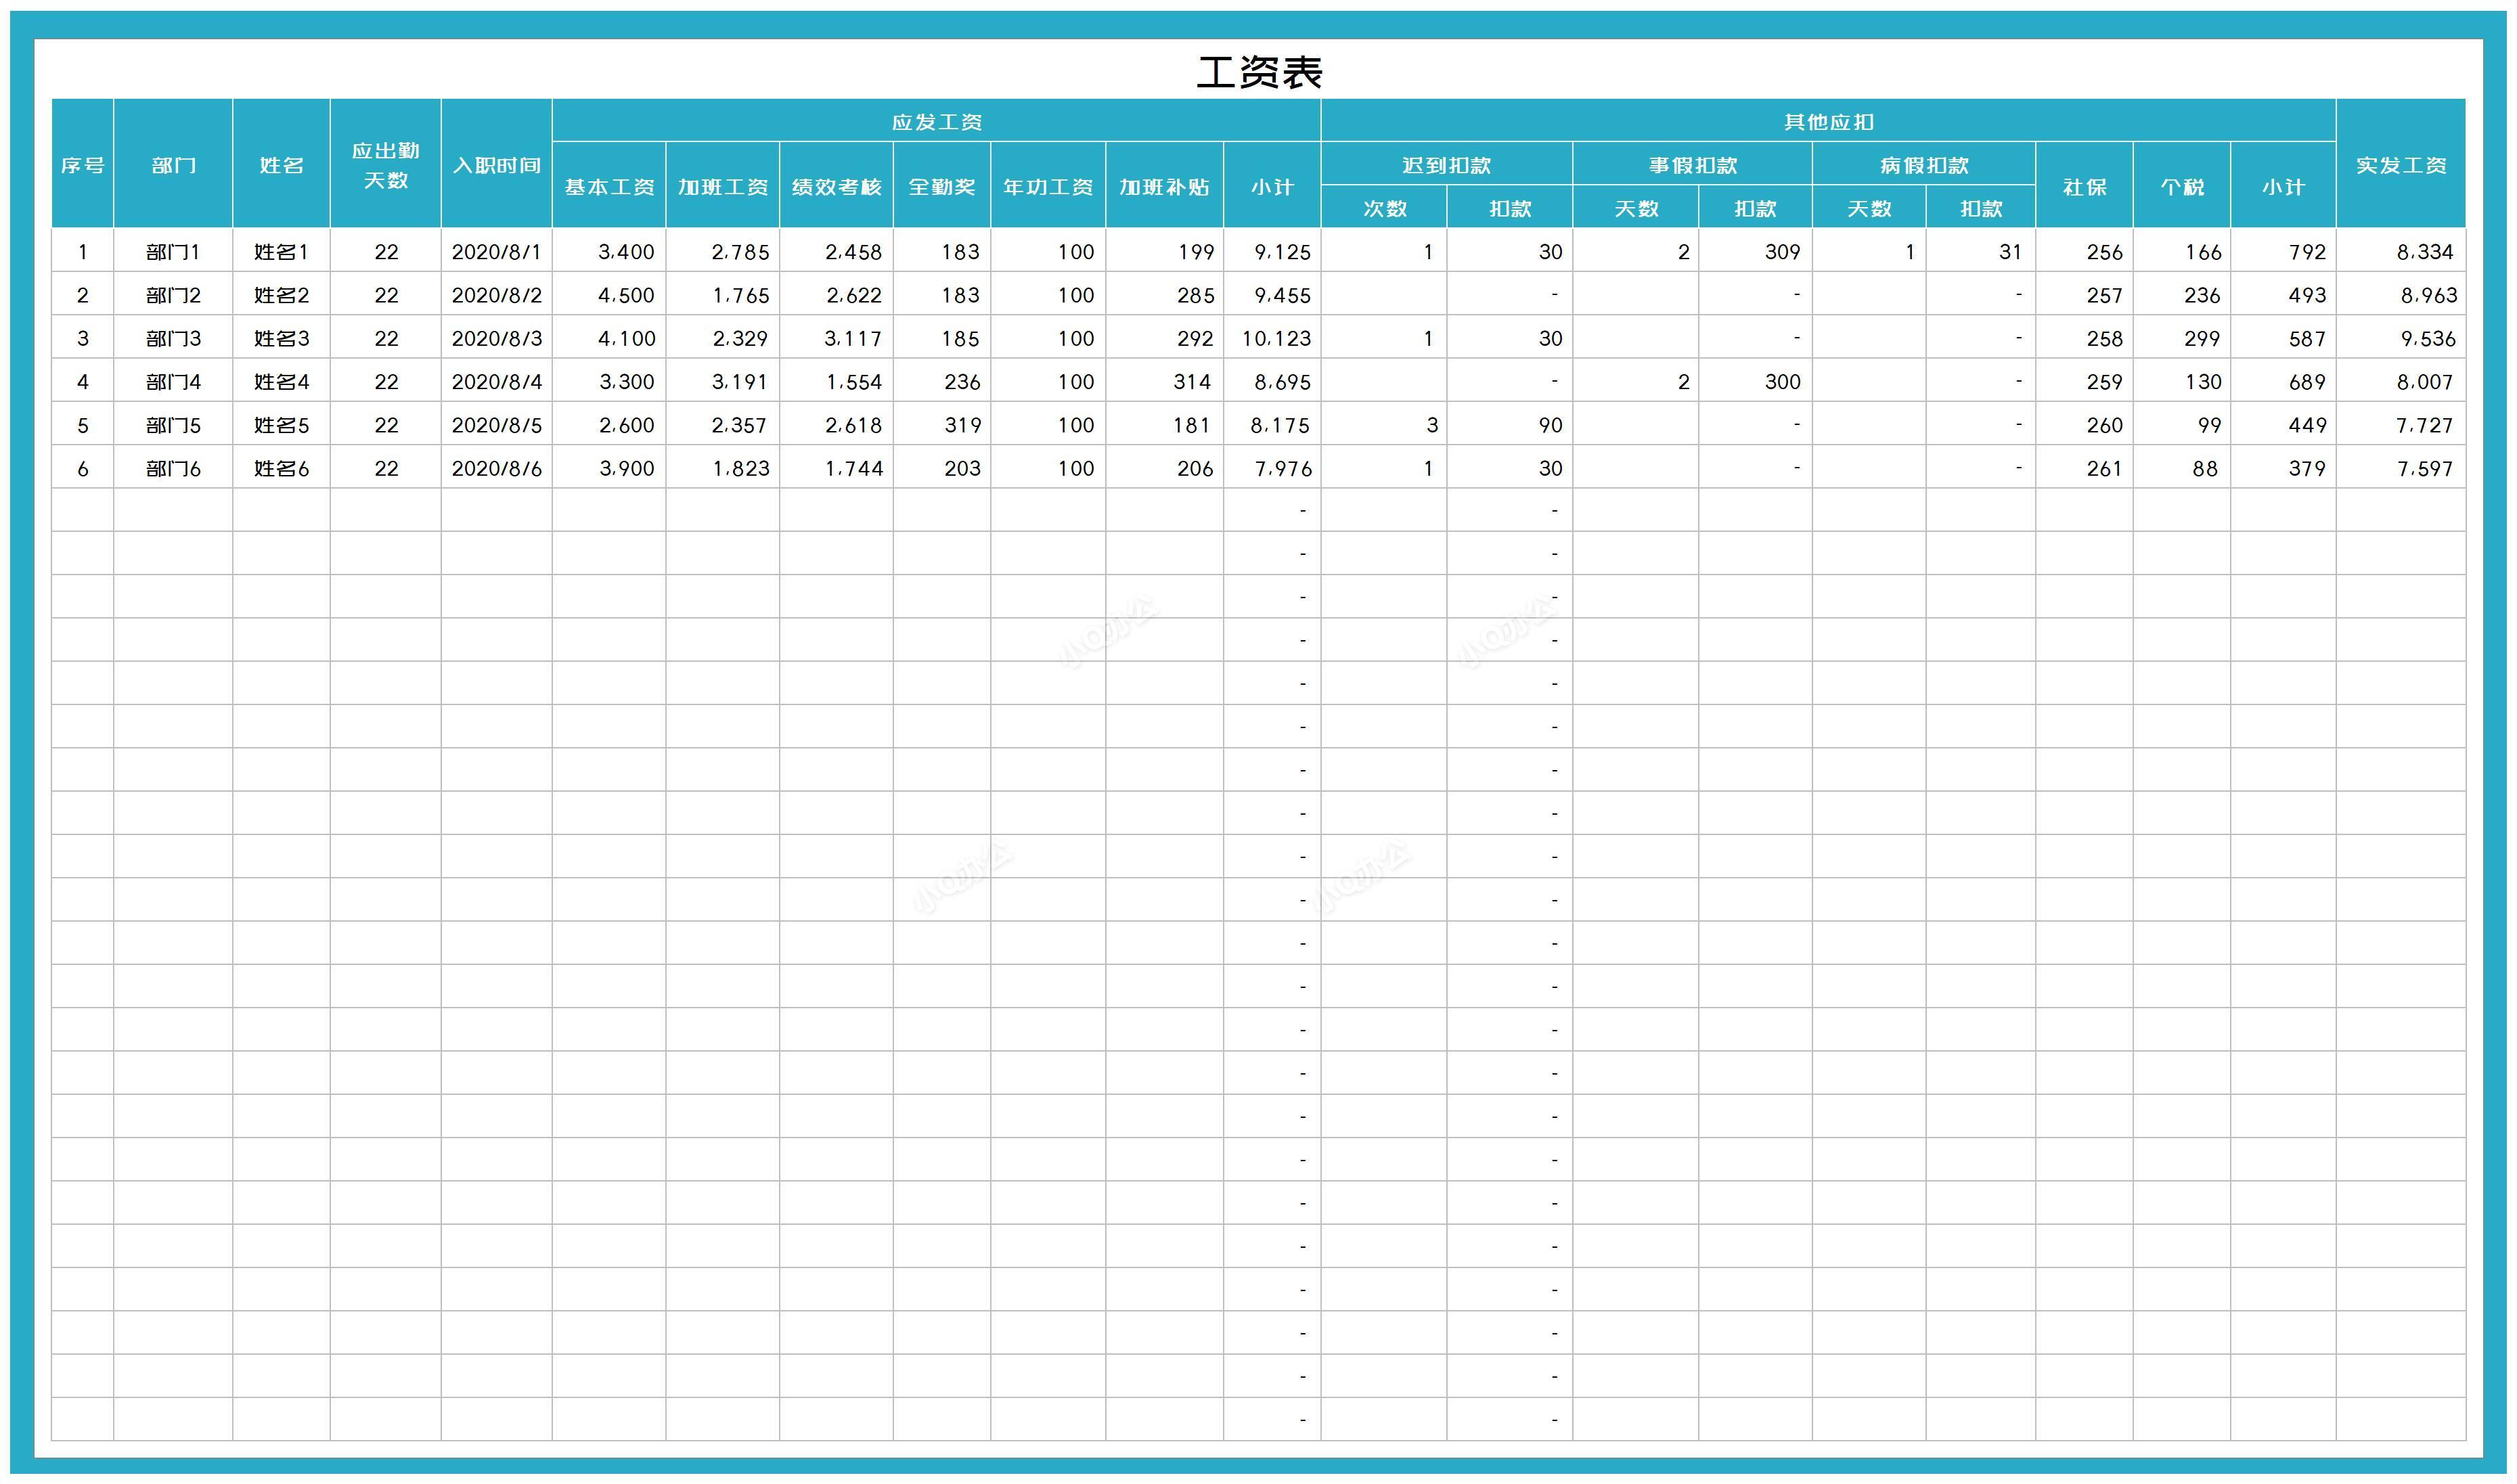
Task: Select the 部门 column header
Action: 173,165
